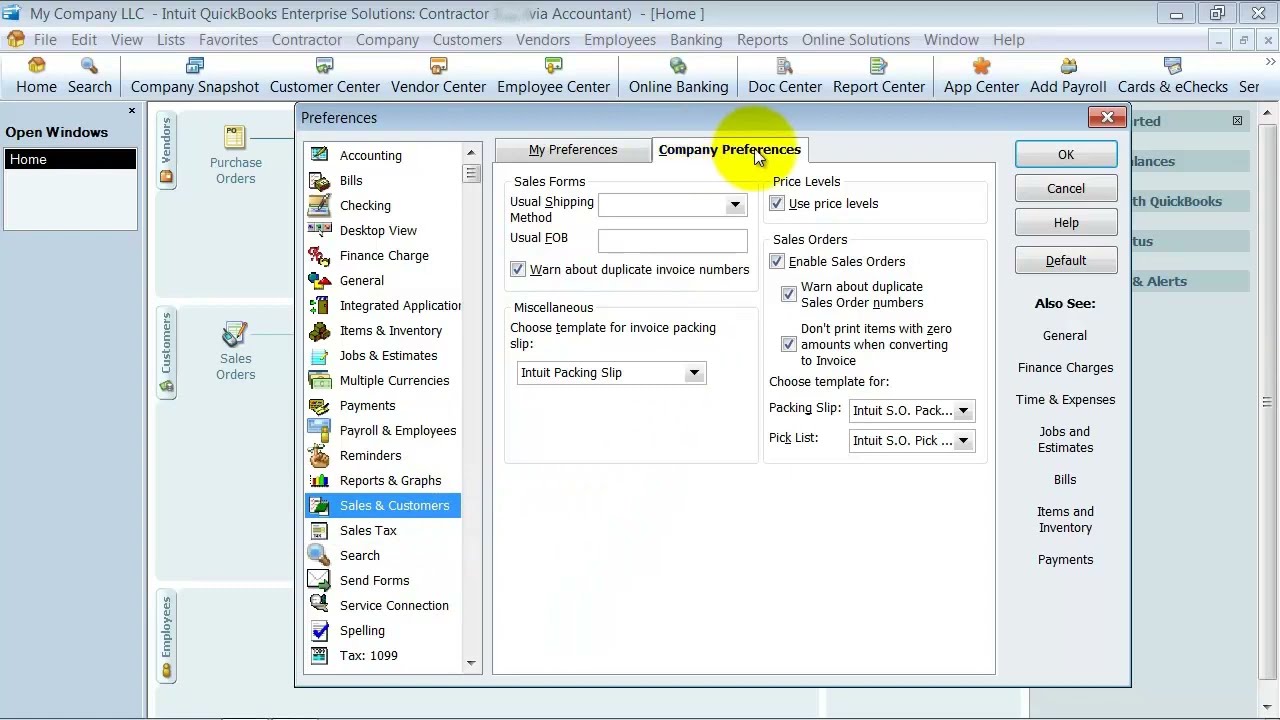The width and height of the screenshot is (1280, 720).
Task: Open the Banking menu
Action: (696, 40)
